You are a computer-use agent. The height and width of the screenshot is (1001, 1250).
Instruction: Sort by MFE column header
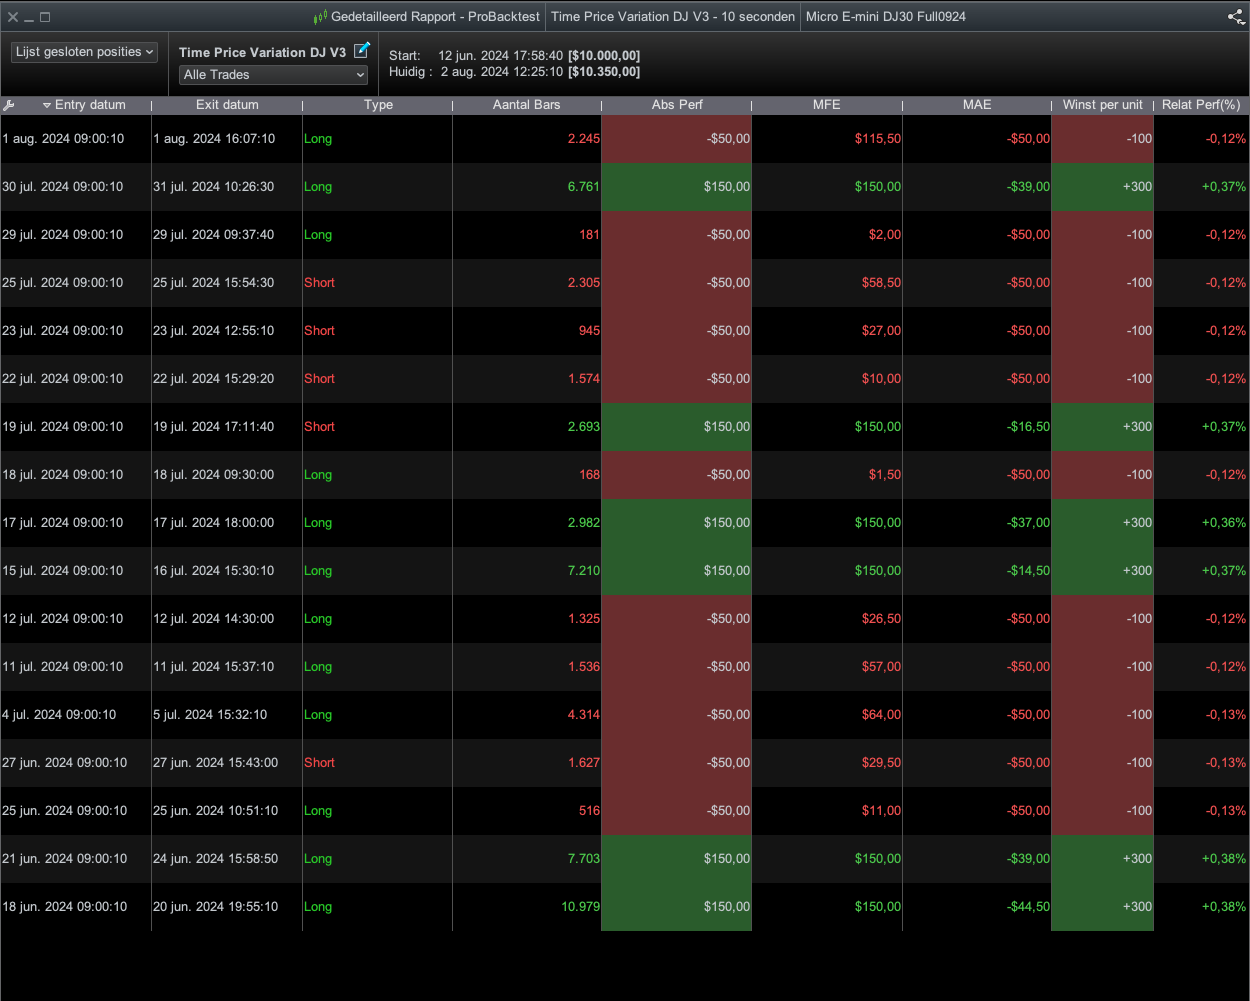[827, 105]
